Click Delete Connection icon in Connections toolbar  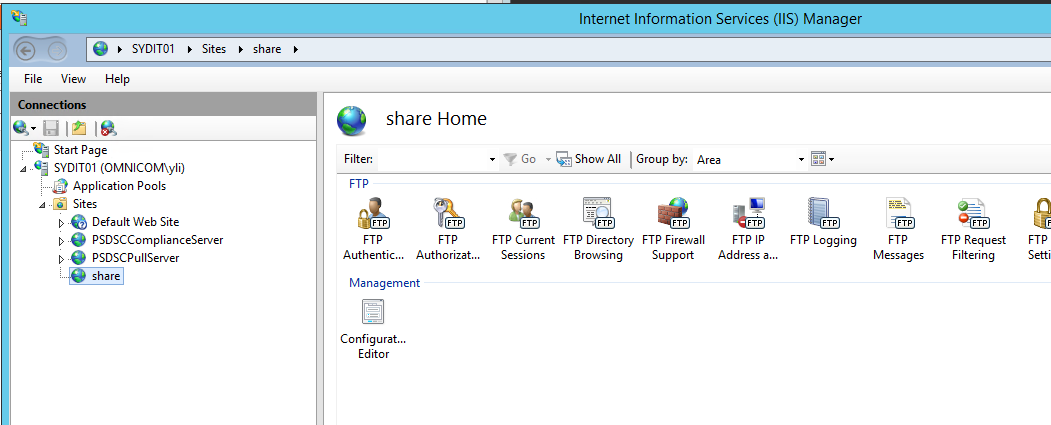108,127
